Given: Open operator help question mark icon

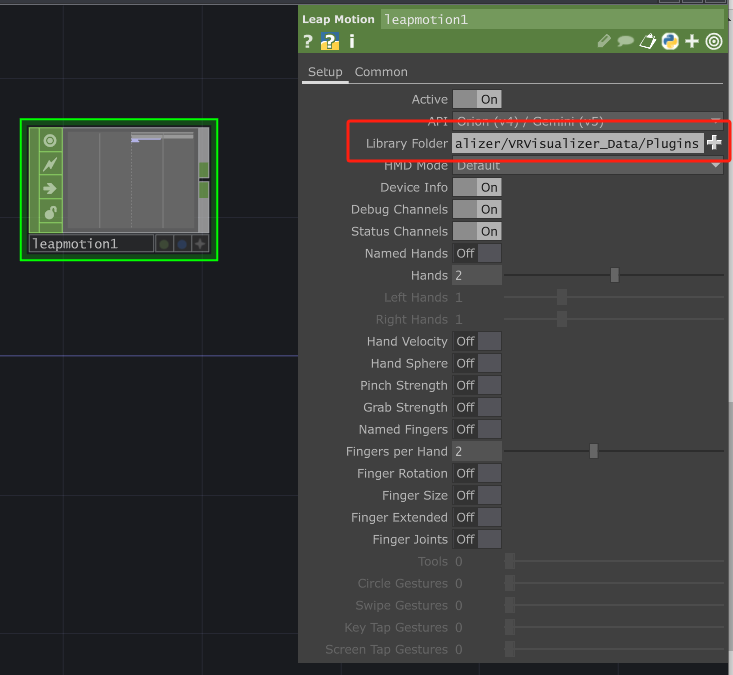Looking at the screenshot, I should tap(308, 42).
